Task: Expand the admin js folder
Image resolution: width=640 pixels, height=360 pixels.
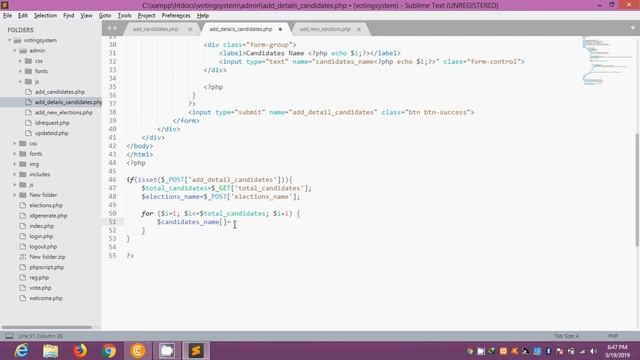Action: point(20,82)
